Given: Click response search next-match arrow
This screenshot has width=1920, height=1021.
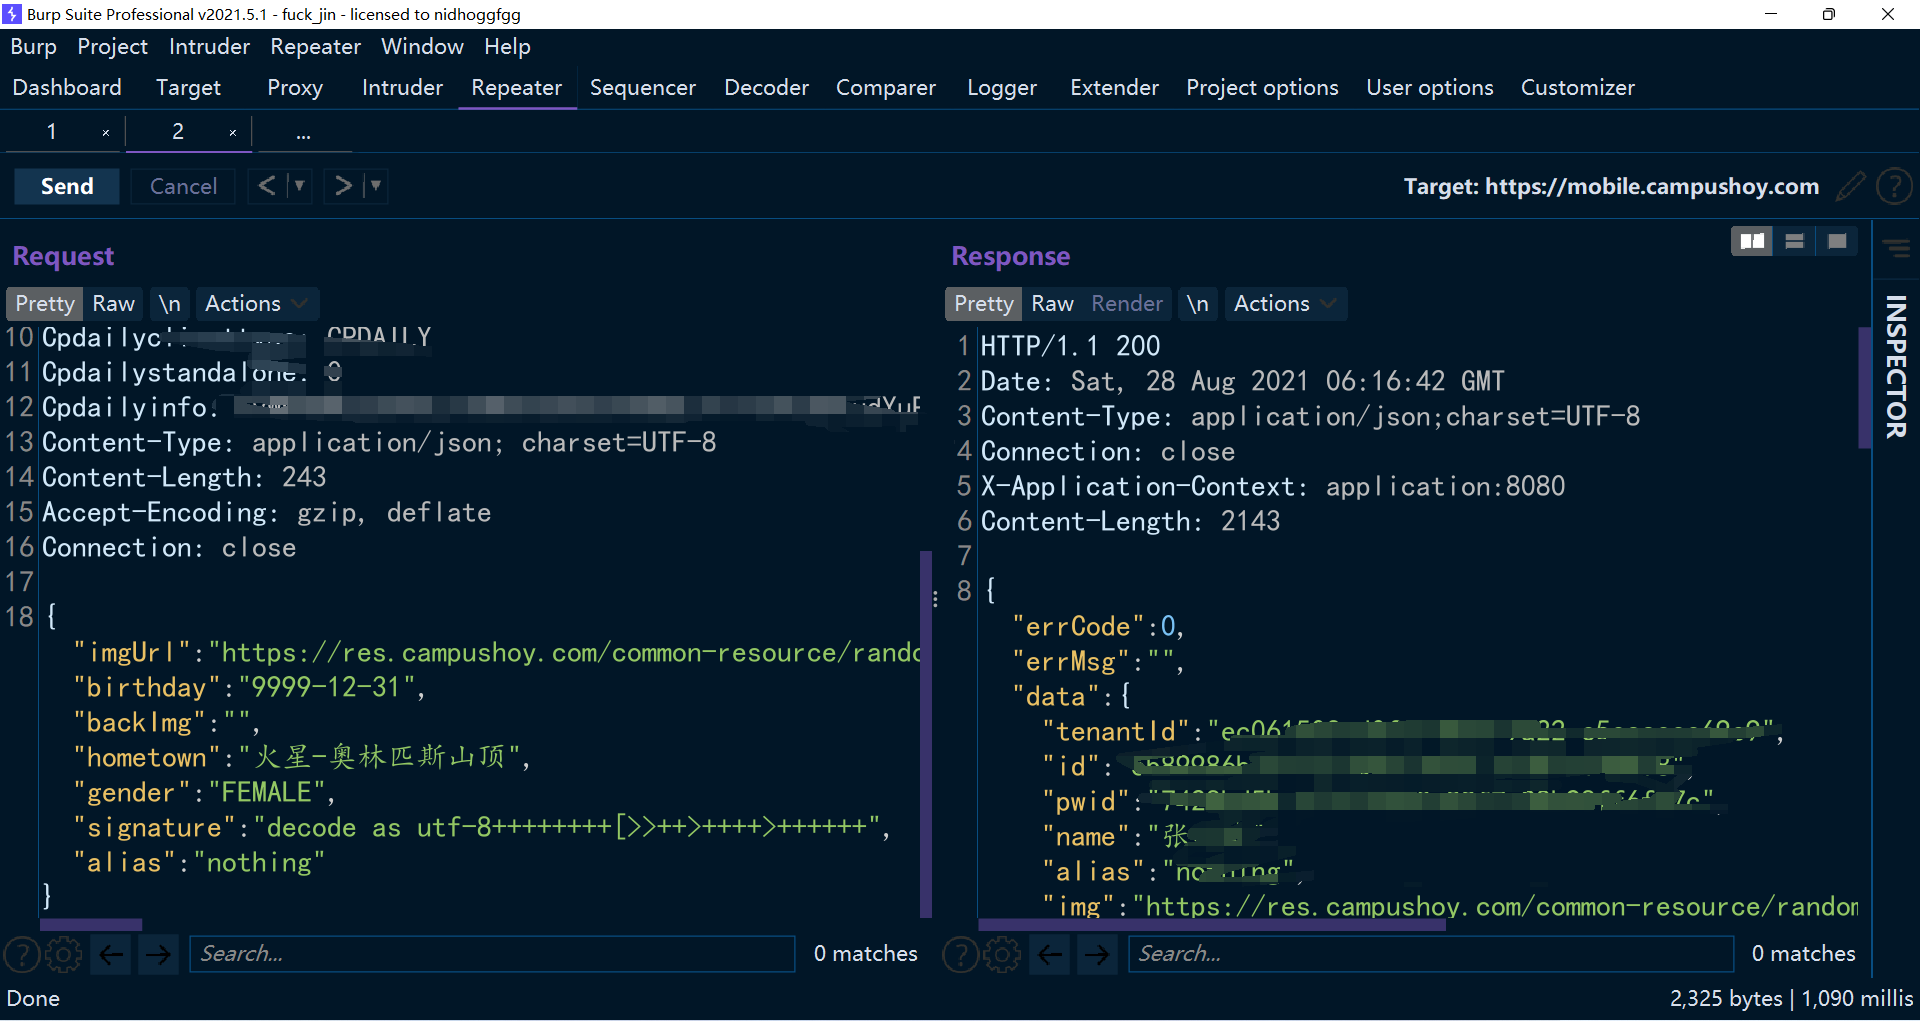Looking at the screenshot, I should tap(1097, 954).
